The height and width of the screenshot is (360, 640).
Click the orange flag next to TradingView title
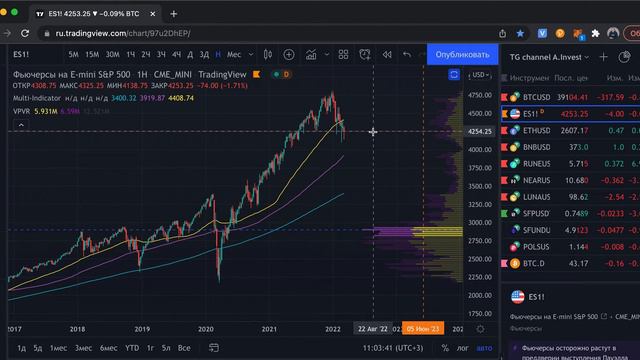(x=257, y=74)
